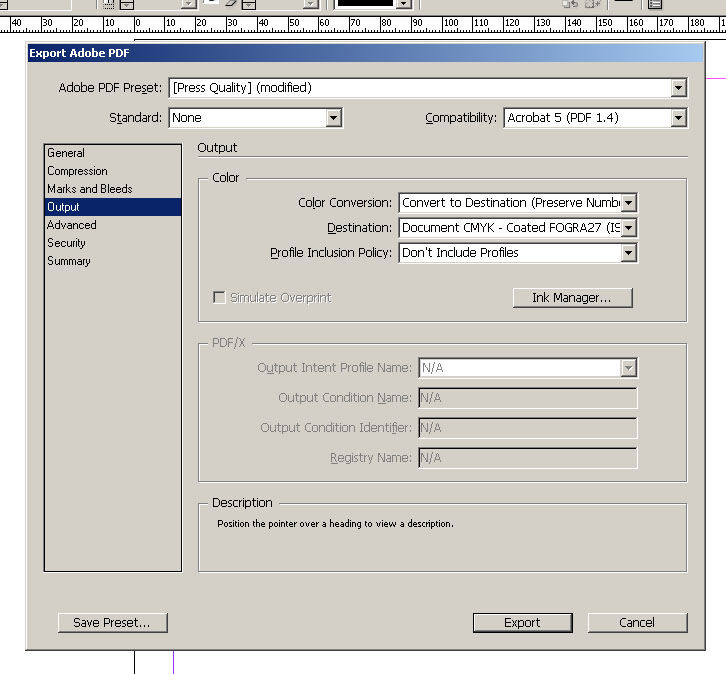Expand the Color Conversion dropdown
The height and width of the screenshot is (674, 726).
(x=518, y=203)
